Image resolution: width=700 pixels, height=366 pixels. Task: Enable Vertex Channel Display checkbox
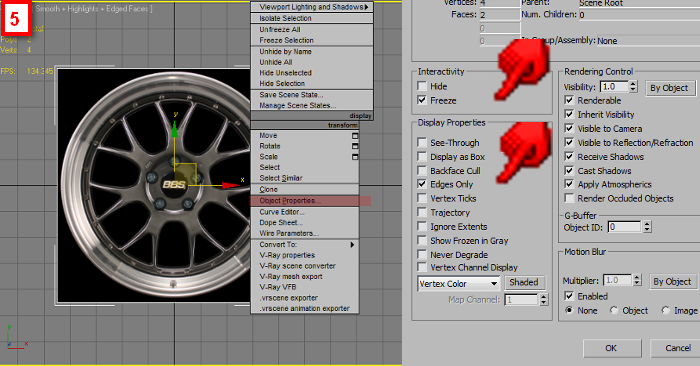coord(422,267)
